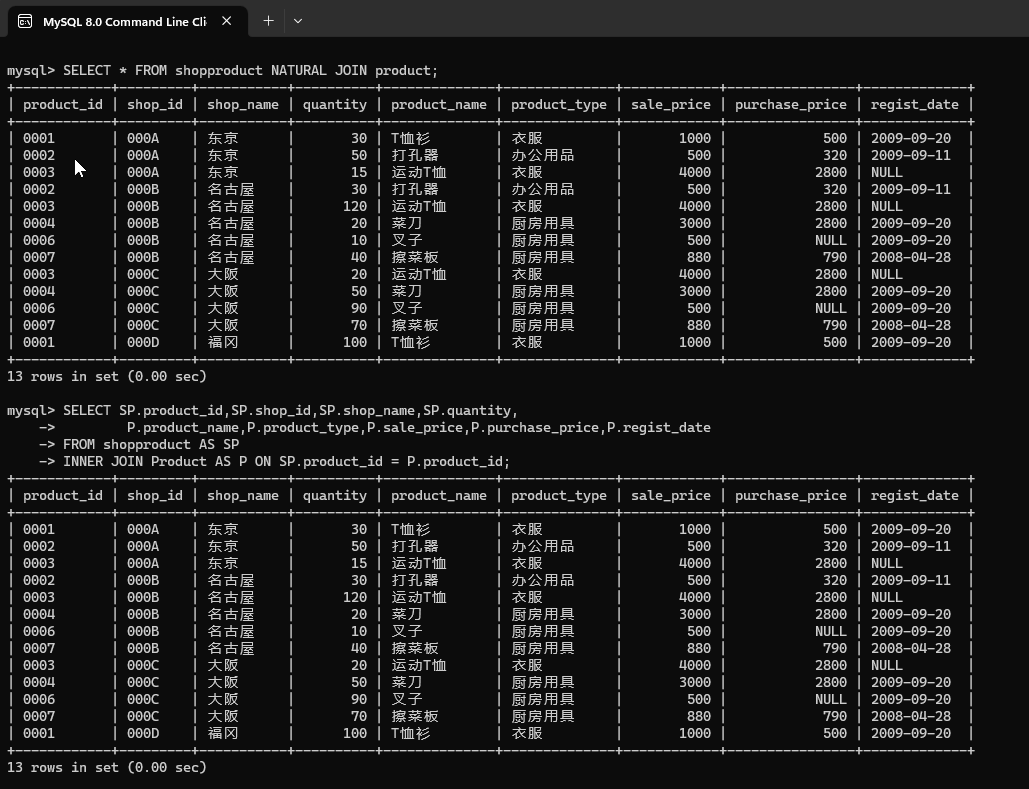Click the product_name header in the first table
1029x789 pixels.
point(439,104)
